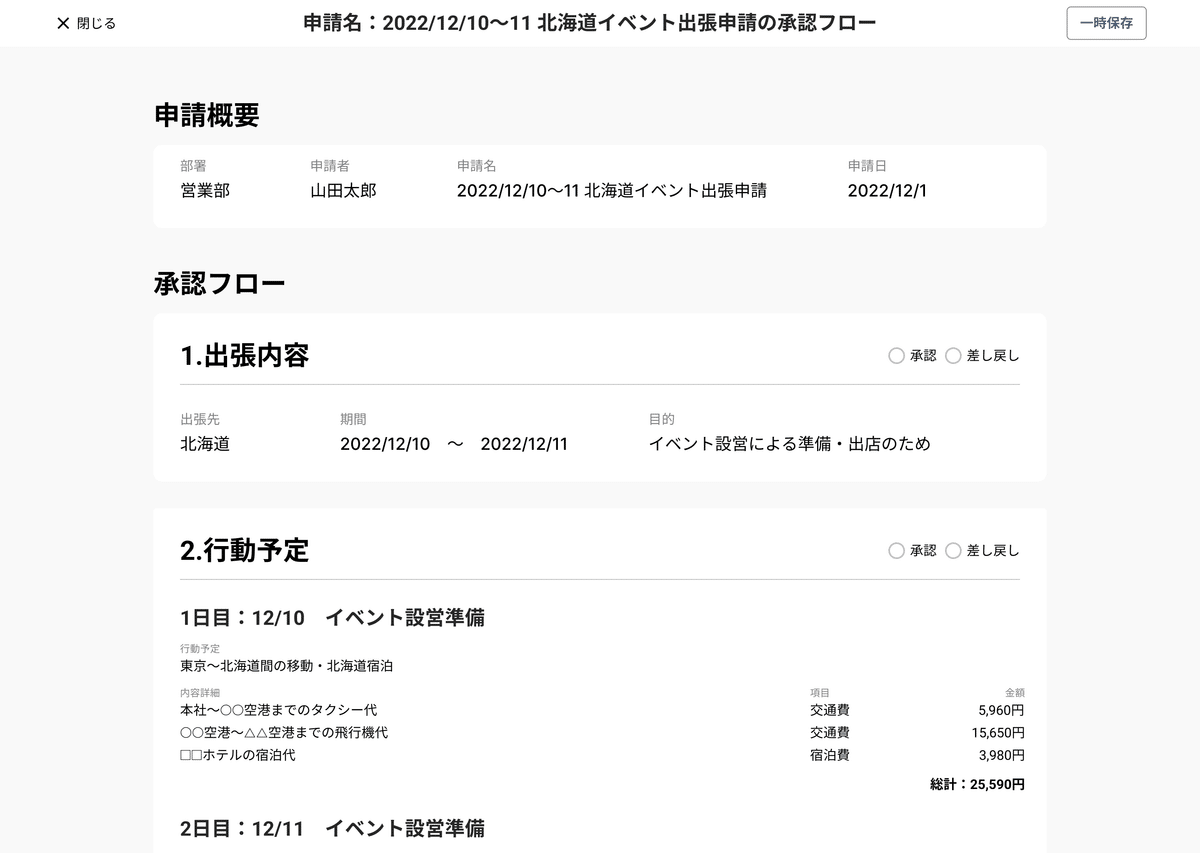Click the trip end date 2022/12/11
The height and width of the screenshot is (853, 1200).
(524, 443)
